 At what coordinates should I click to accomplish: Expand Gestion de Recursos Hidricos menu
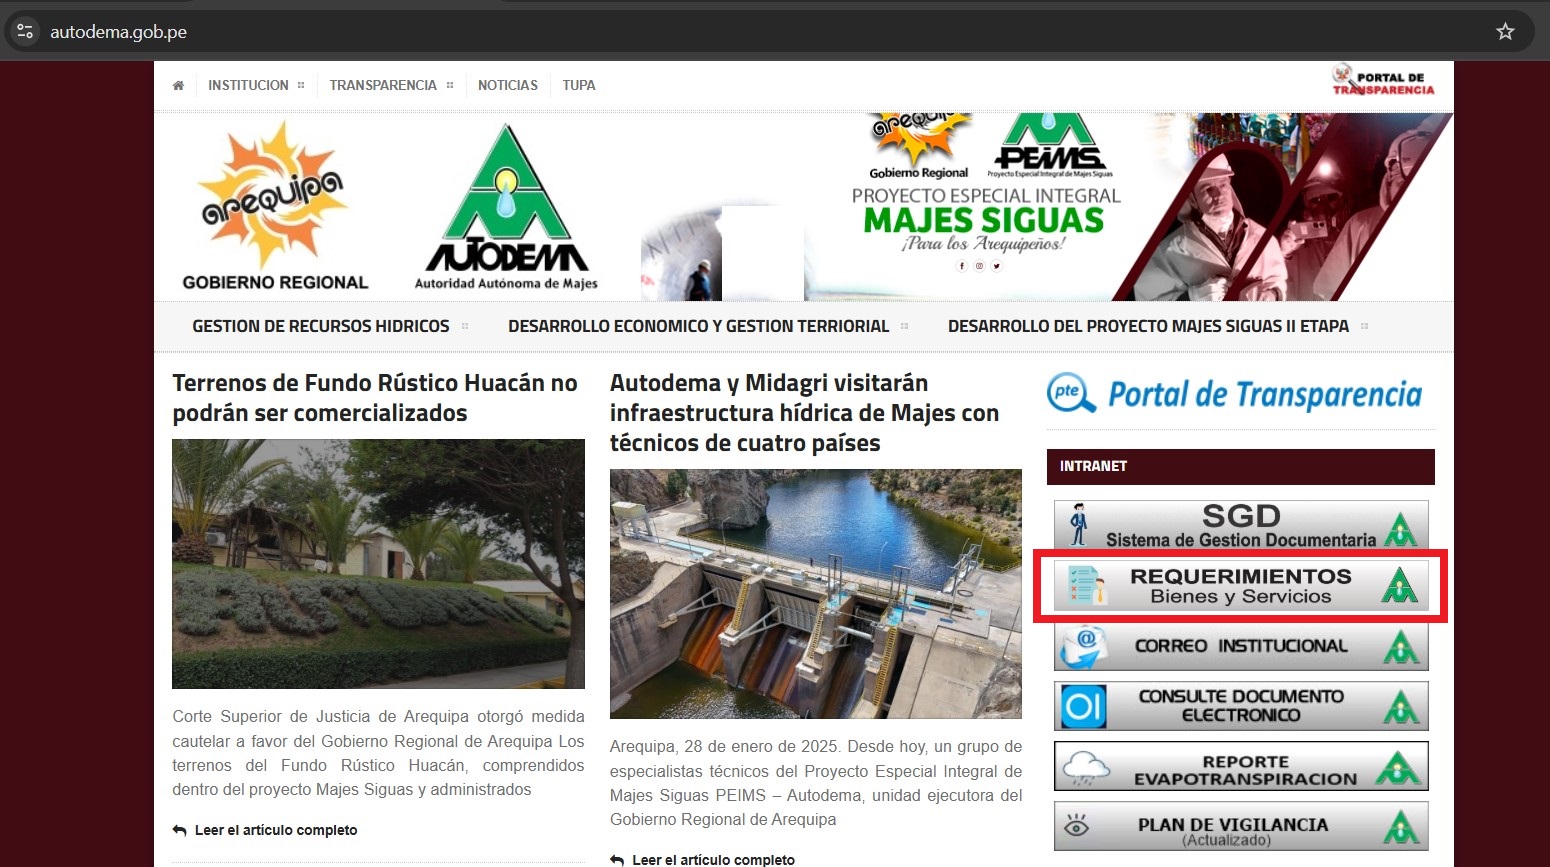pos(330,326)
